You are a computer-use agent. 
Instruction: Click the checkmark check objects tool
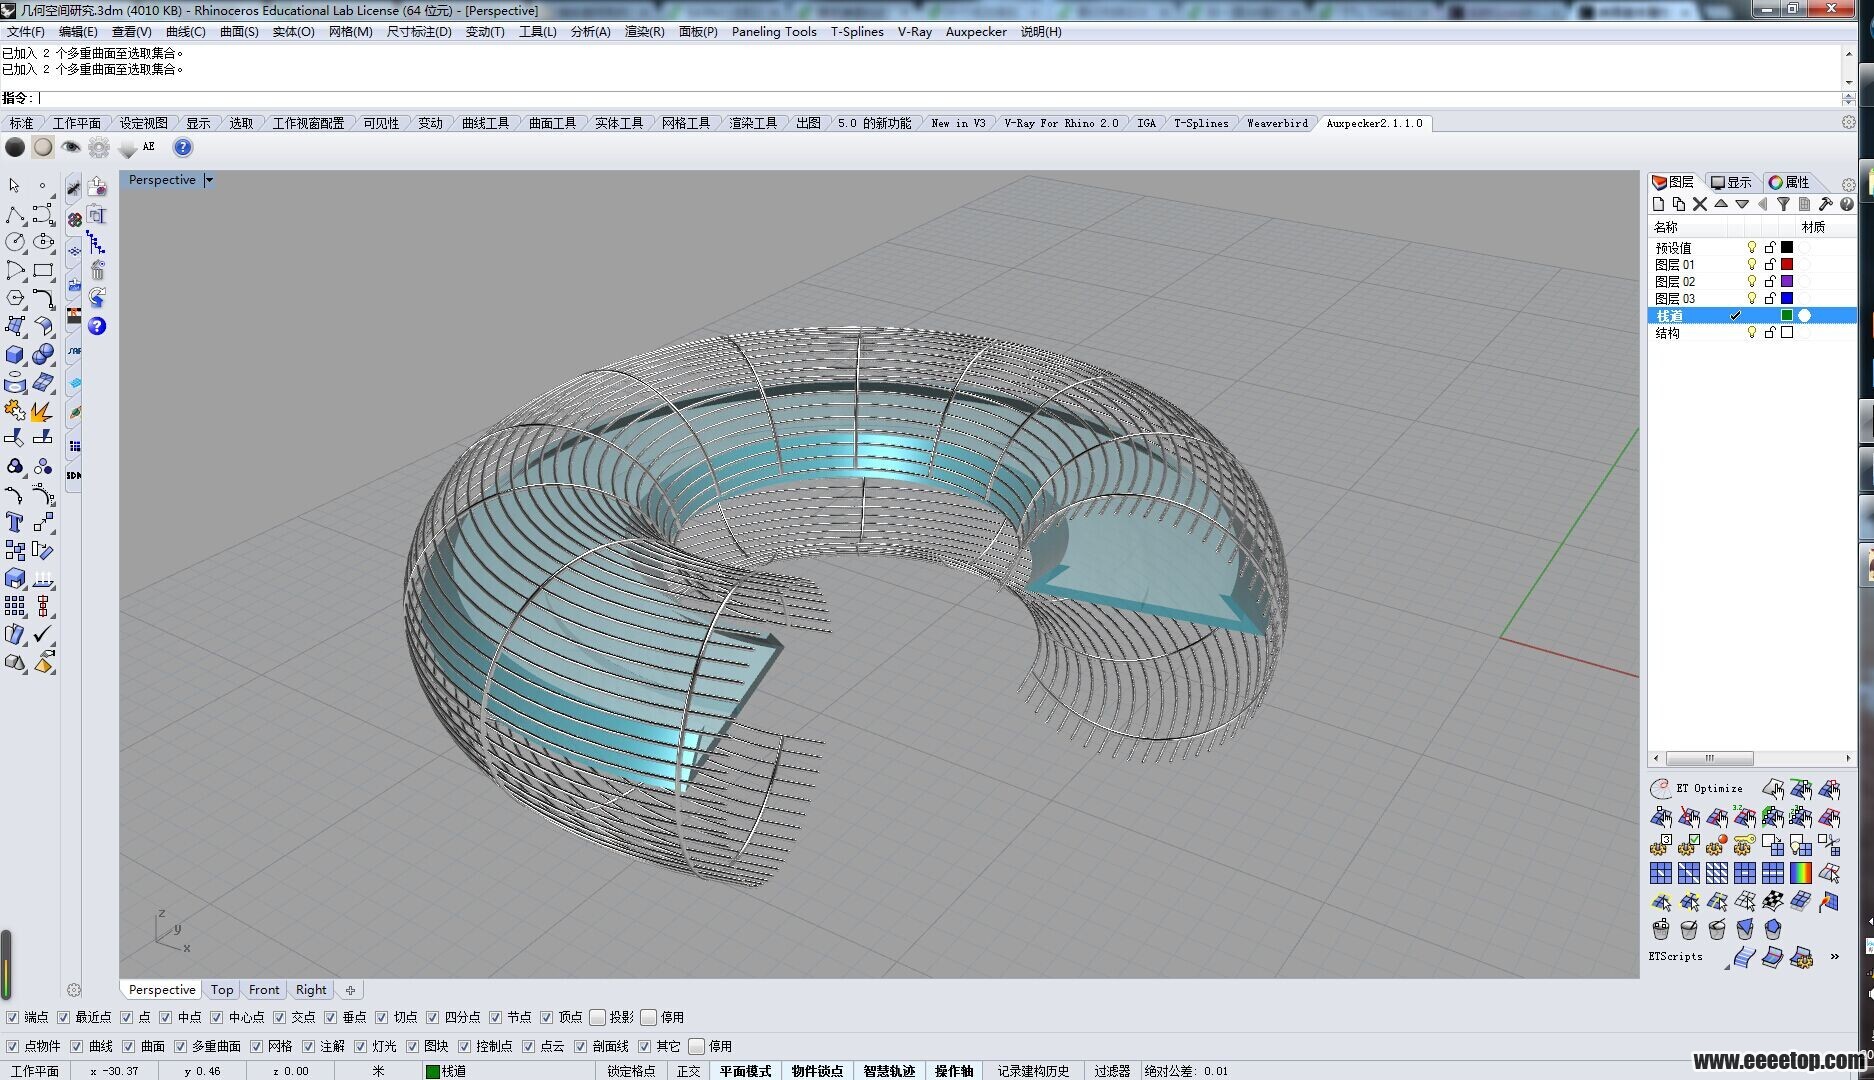(43, 634)
